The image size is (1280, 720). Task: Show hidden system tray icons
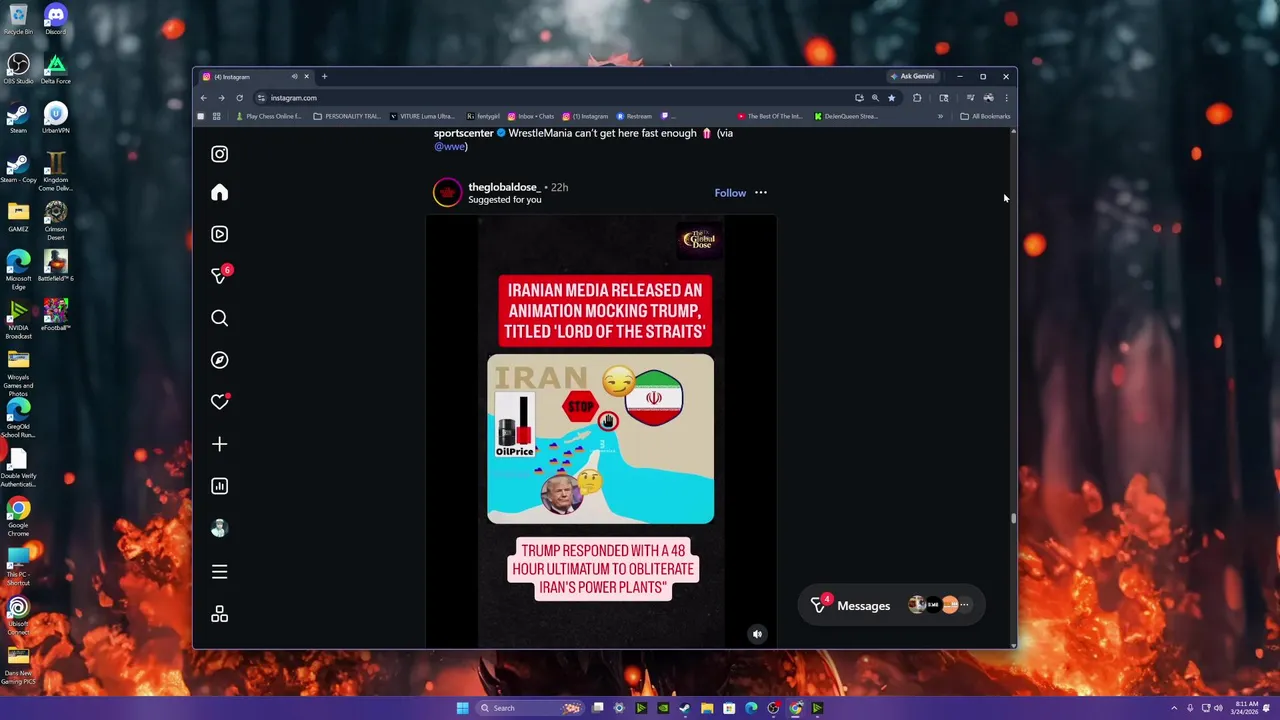point(1175,708)
